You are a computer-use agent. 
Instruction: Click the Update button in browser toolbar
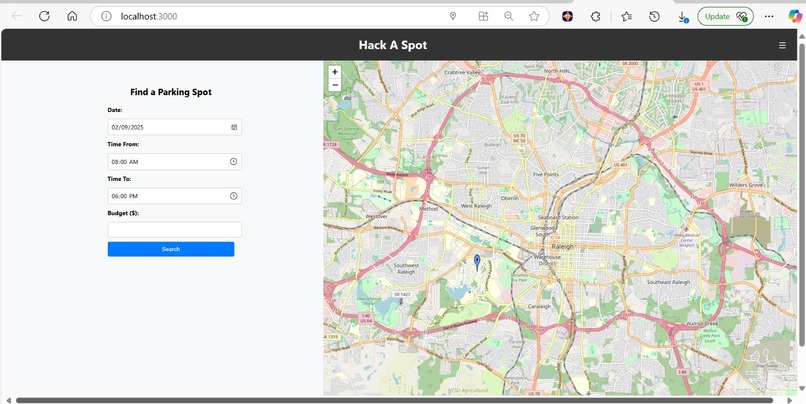[x=725, y=16]
